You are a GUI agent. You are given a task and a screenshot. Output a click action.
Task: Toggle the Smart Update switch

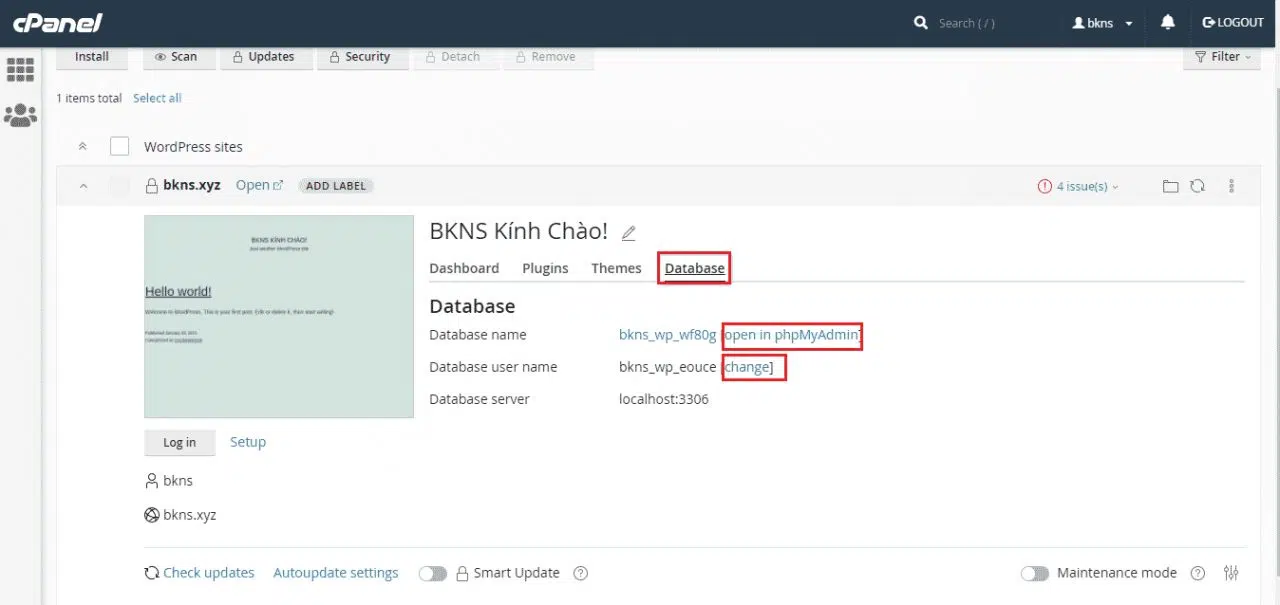432,573
